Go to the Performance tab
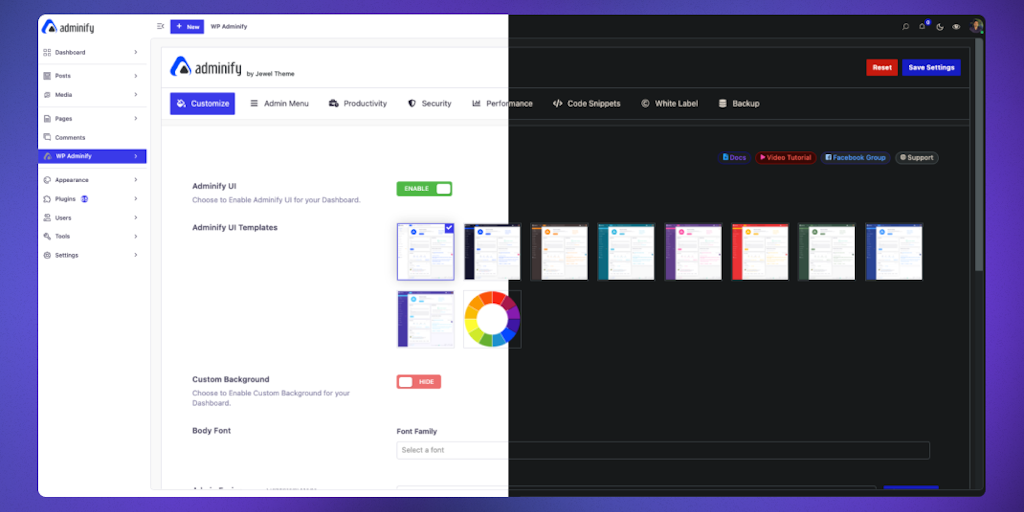 coord(502,103)
